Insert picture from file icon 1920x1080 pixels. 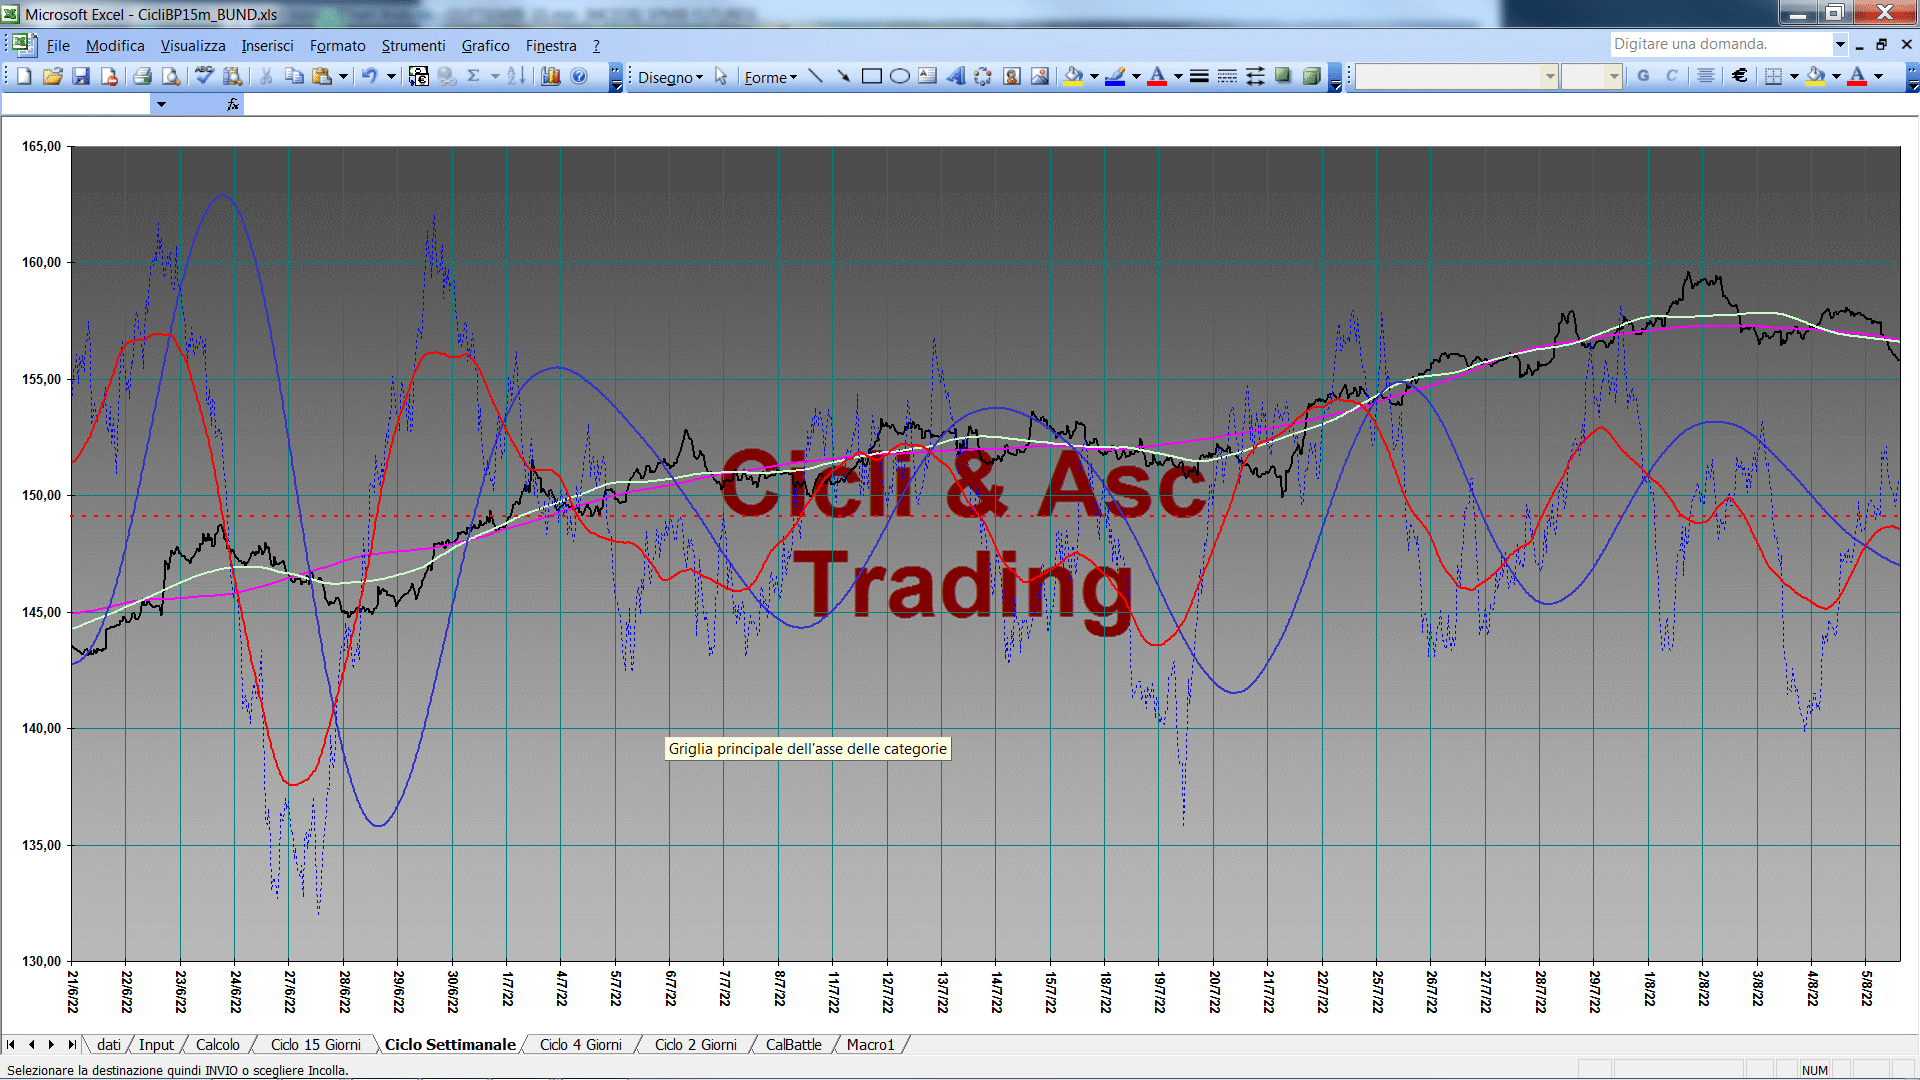click(1040, 76)
